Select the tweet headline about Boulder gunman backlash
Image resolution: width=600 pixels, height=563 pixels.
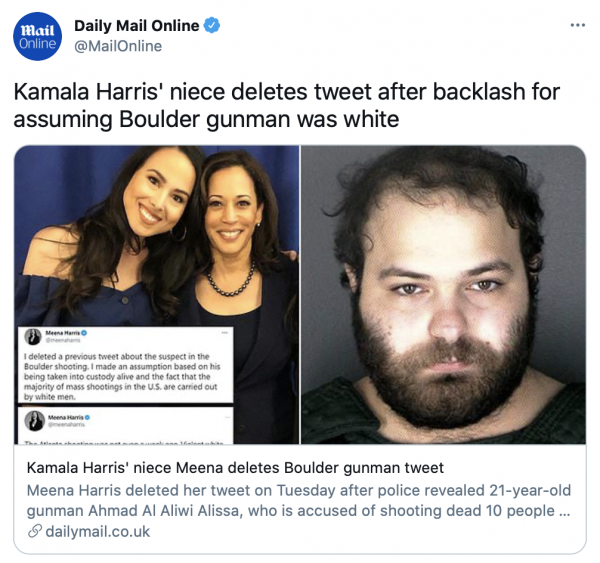287,105
